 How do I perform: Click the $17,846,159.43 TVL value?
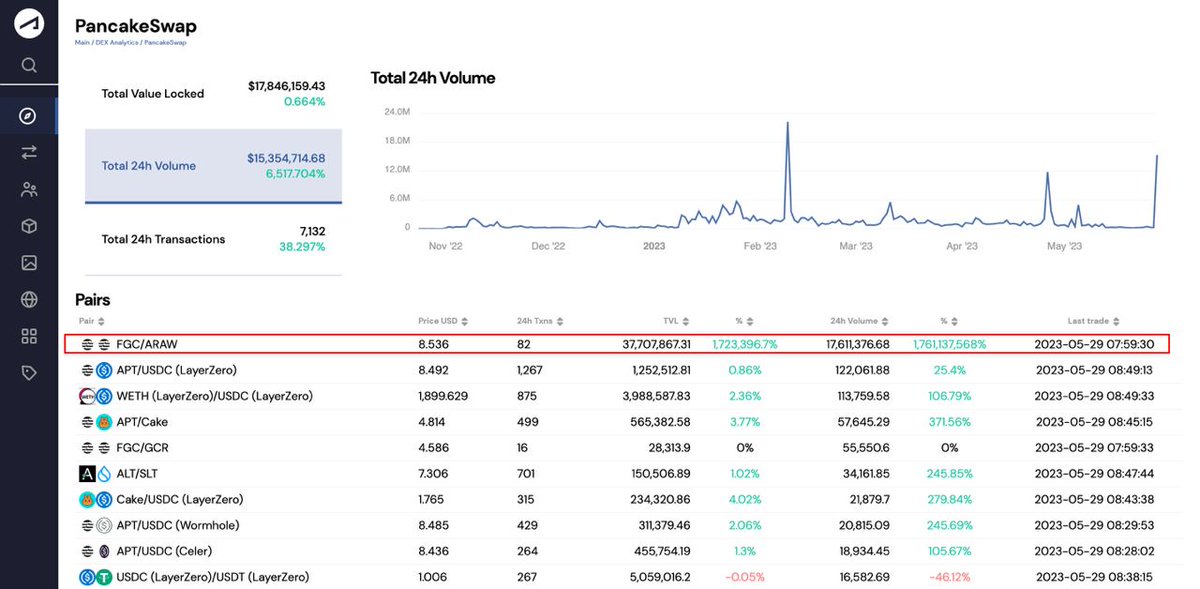click(x=287, y=86)
